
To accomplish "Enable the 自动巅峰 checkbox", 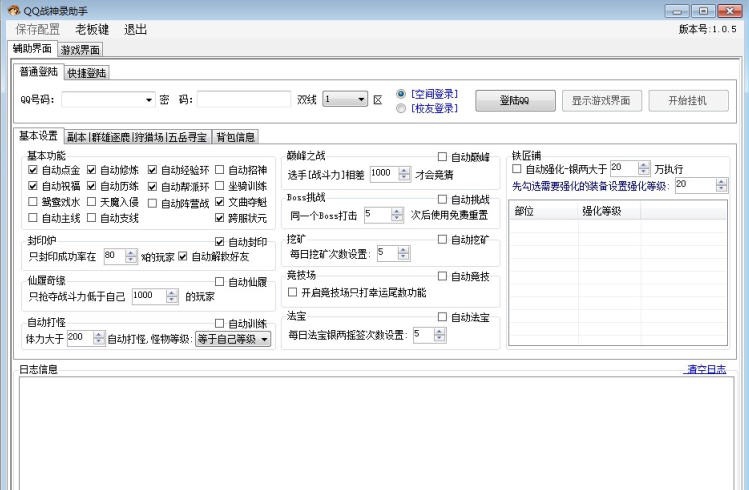I will (x=443, y=157).
